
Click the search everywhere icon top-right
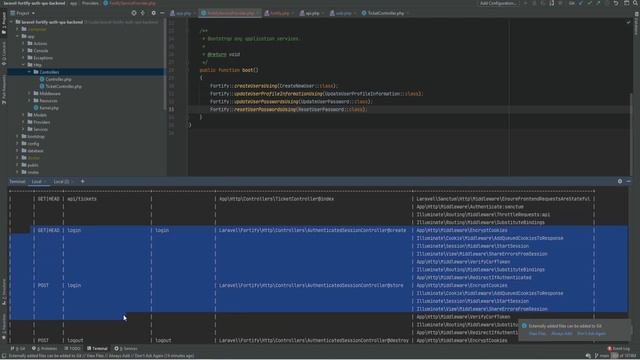point(636,3)
